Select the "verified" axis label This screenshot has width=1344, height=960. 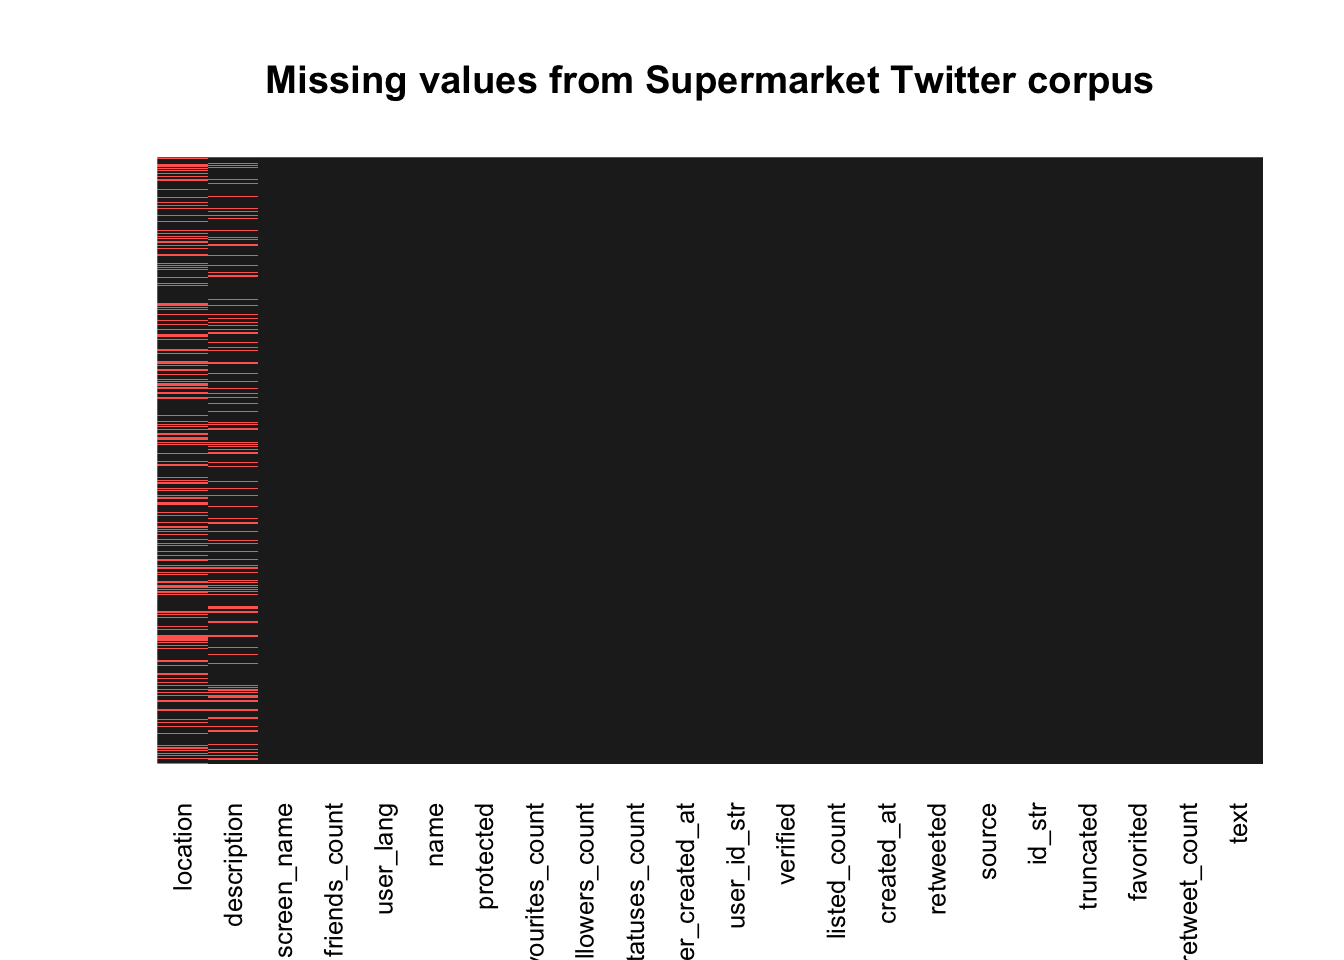[788, 843]
